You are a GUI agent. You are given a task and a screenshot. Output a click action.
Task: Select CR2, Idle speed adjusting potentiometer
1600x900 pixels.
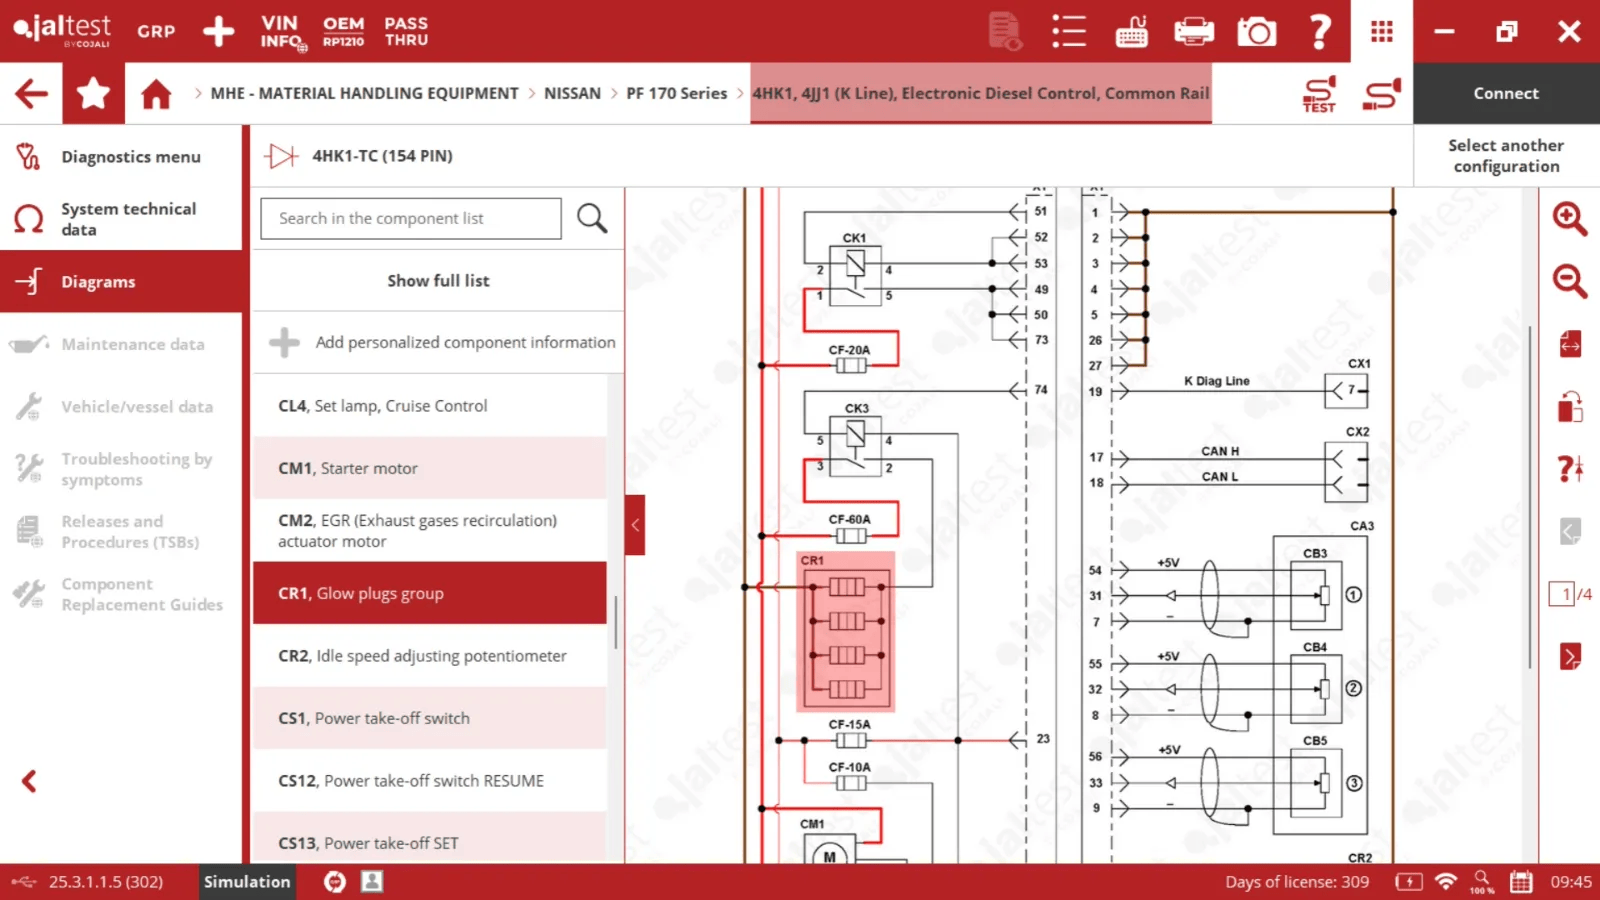[430, 656]
